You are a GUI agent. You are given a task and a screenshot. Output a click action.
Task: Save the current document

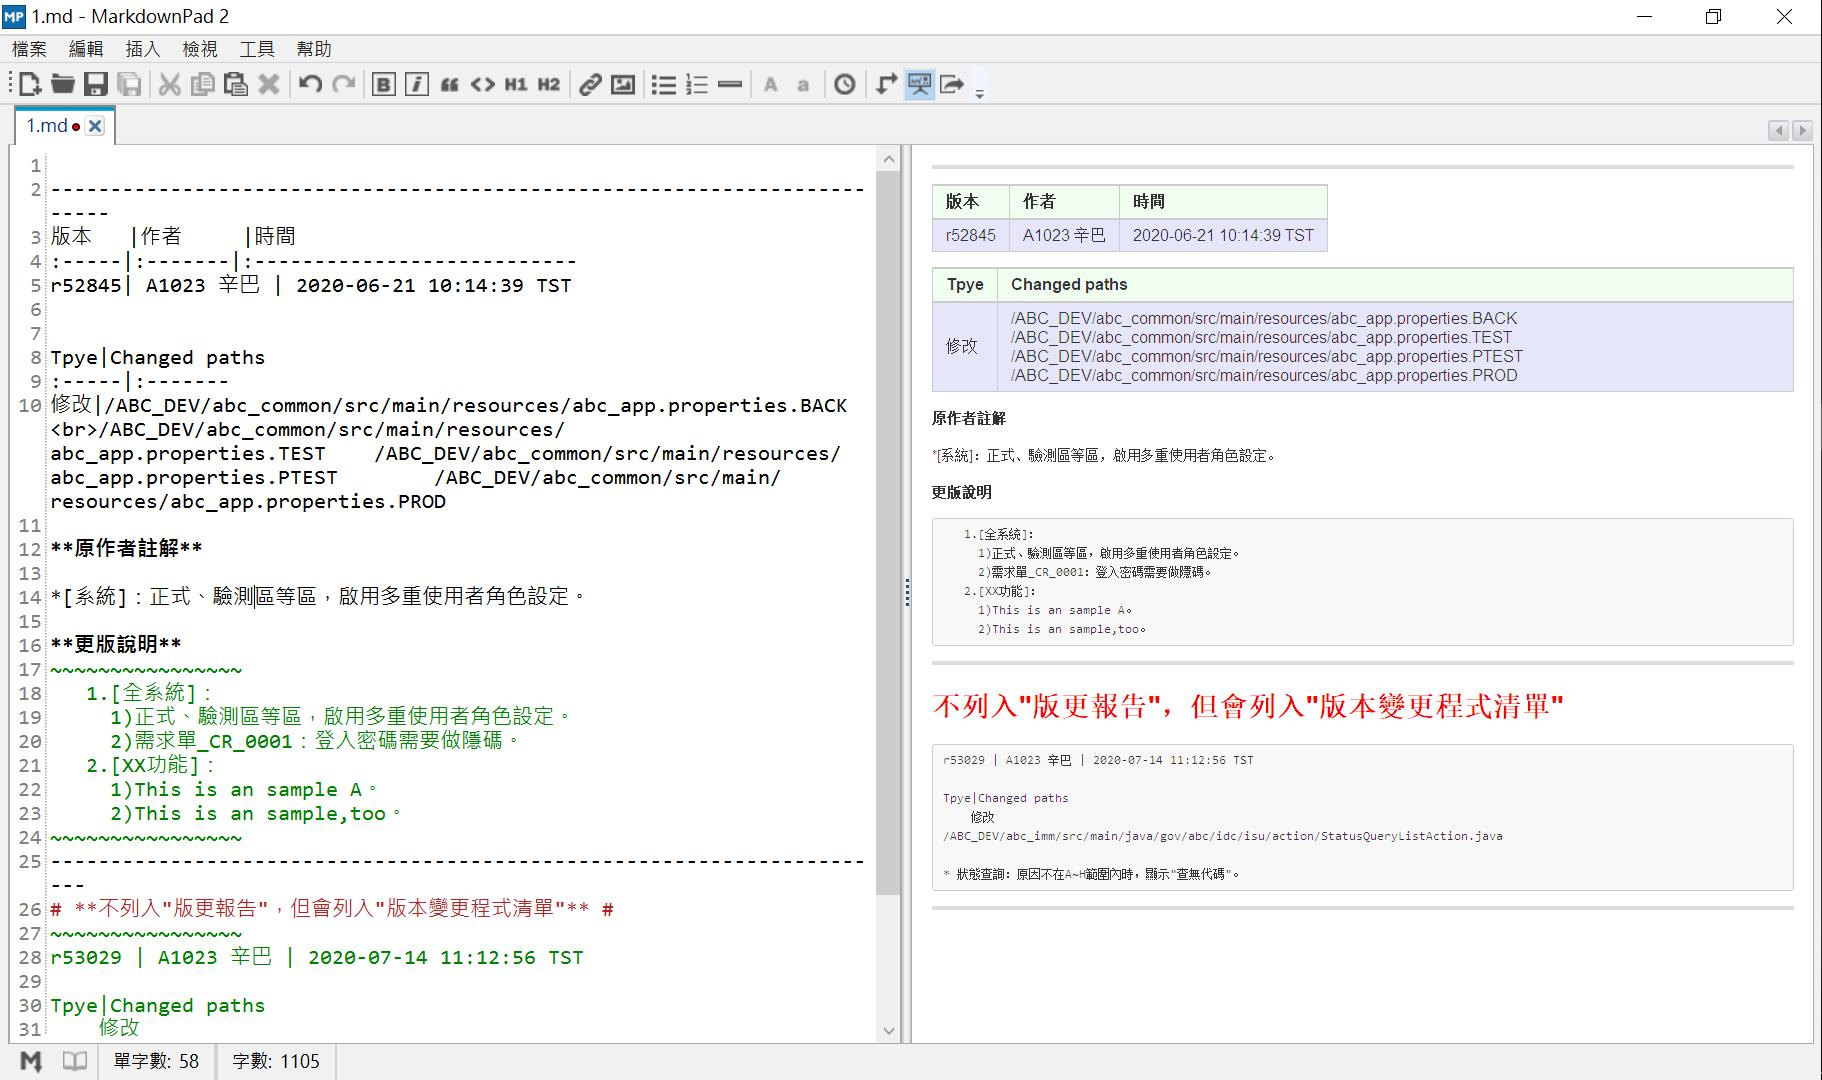click(x=95, y=85)
